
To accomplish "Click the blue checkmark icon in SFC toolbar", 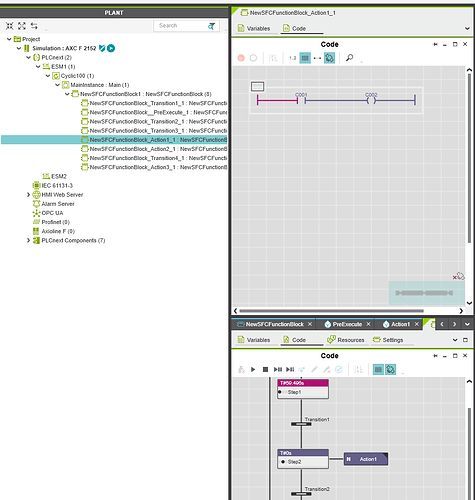I will click(x=339, y=369).
